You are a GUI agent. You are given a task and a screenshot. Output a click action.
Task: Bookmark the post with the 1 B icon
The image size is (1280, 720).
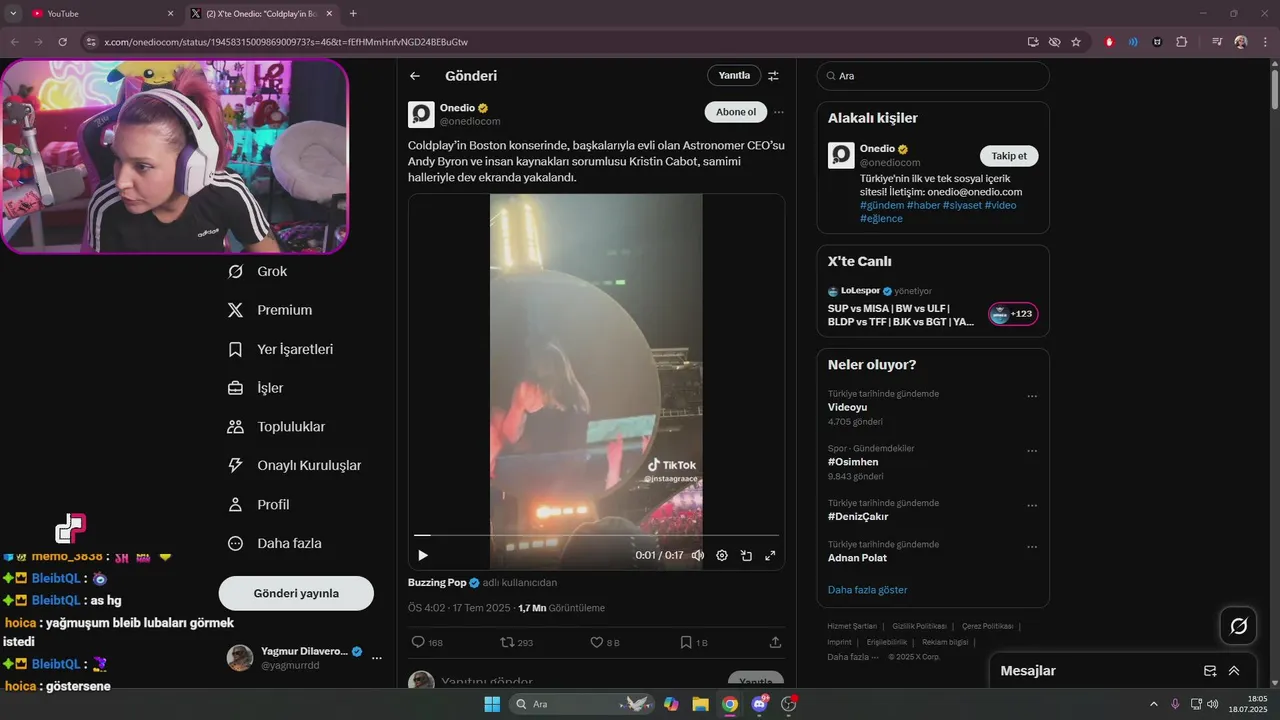(x=694, y=642)
